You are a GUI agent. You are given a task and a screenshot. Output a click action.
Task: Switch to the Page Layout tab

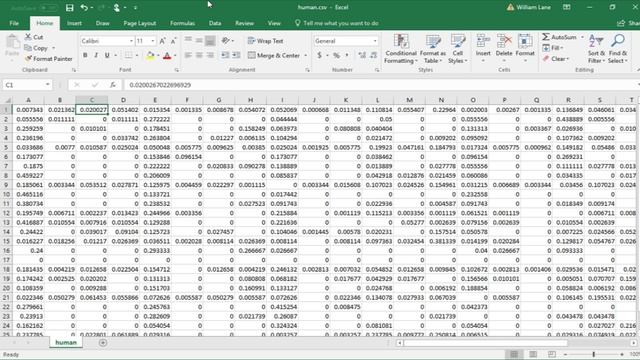pyautogui.click(x=140, y=23)
